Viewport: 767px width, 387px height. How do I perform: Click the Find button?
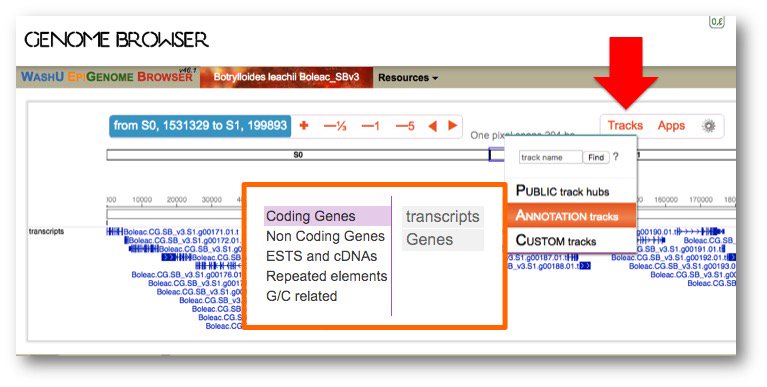pos(596,158)
